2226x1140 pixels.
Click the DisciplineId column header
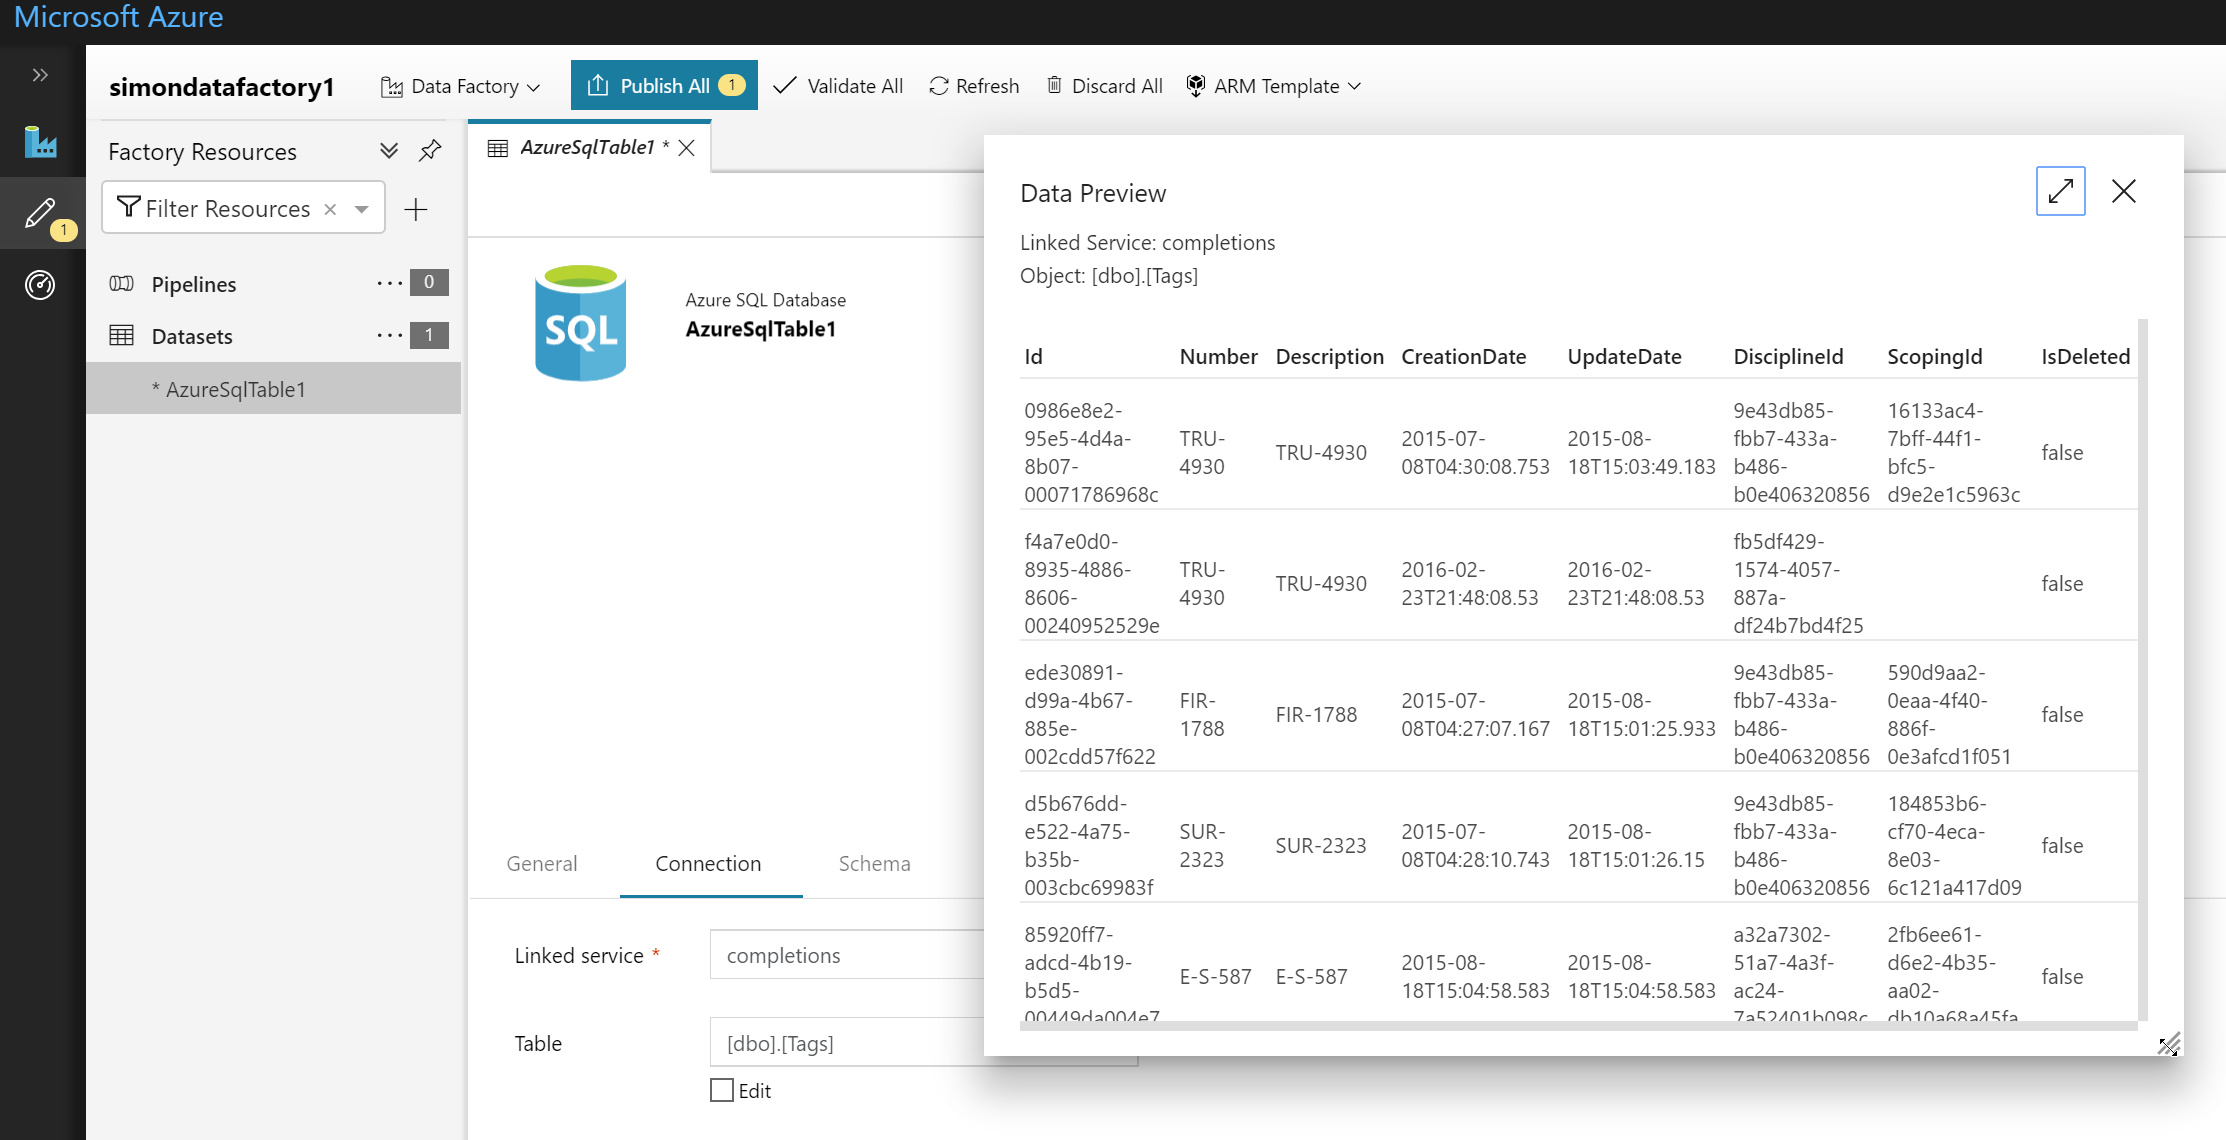point(1788,357)
